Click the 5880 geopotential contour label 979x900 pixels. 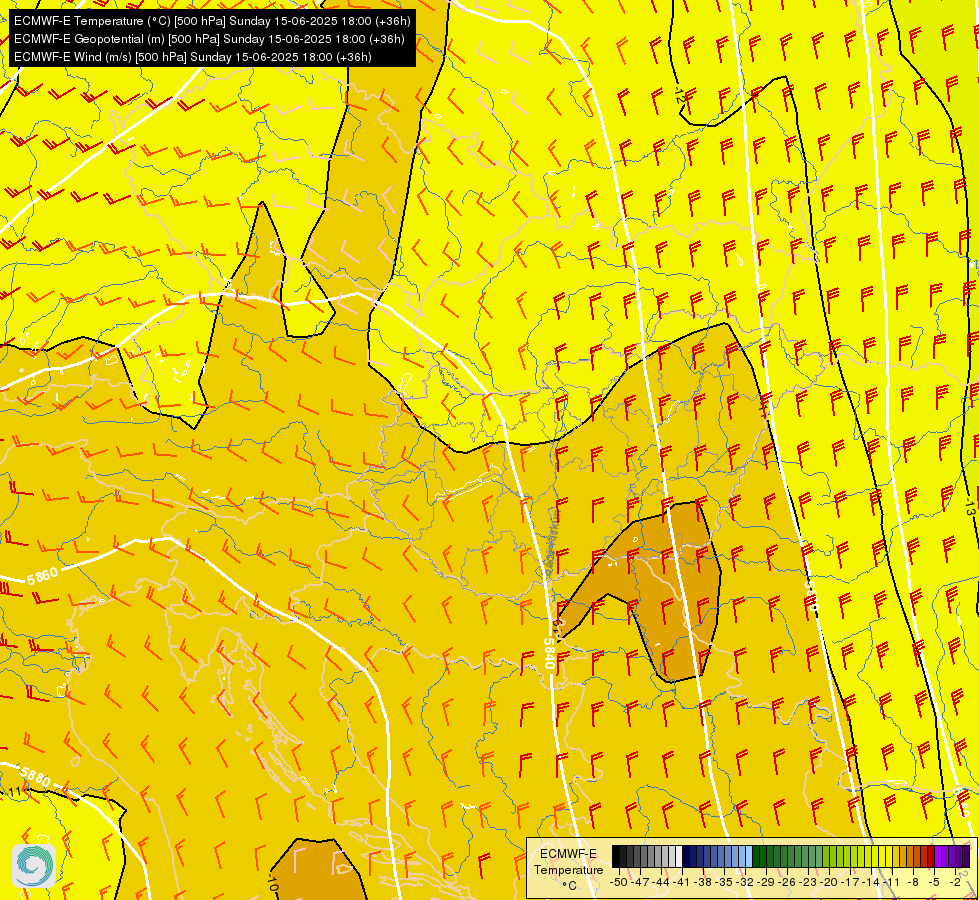pyautogui.click(x=34, y=776)
